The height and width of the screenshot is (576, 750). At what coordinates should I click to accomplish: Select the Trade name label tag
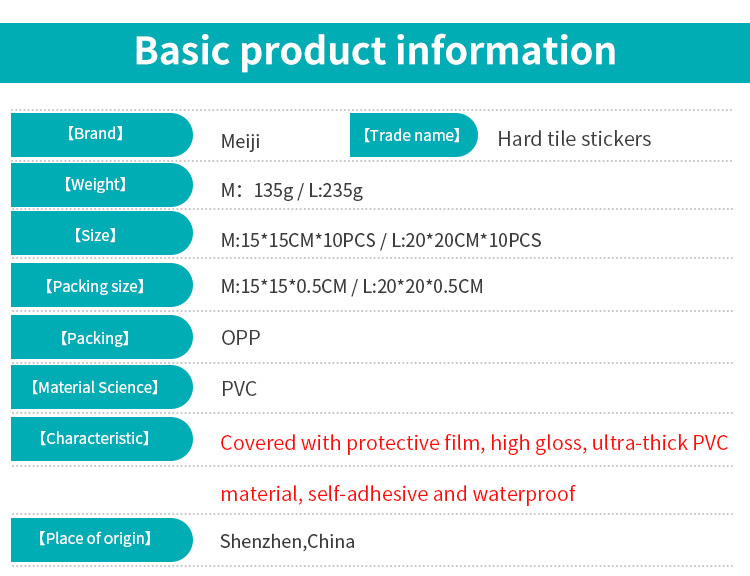click(411, 135)
